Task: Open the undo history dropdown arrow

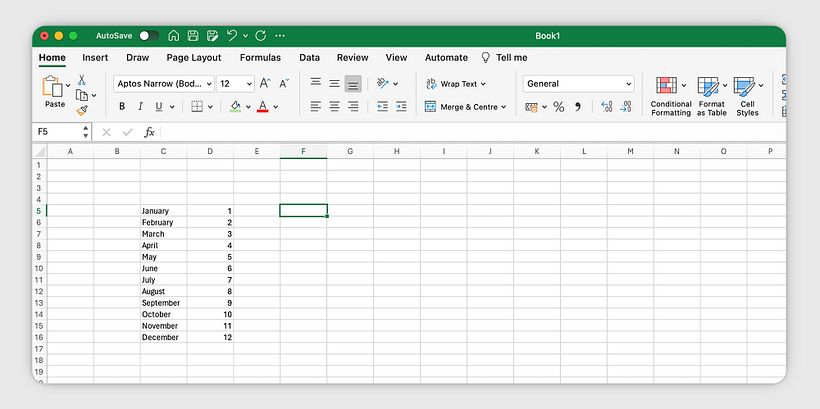Action: point(245,36)
